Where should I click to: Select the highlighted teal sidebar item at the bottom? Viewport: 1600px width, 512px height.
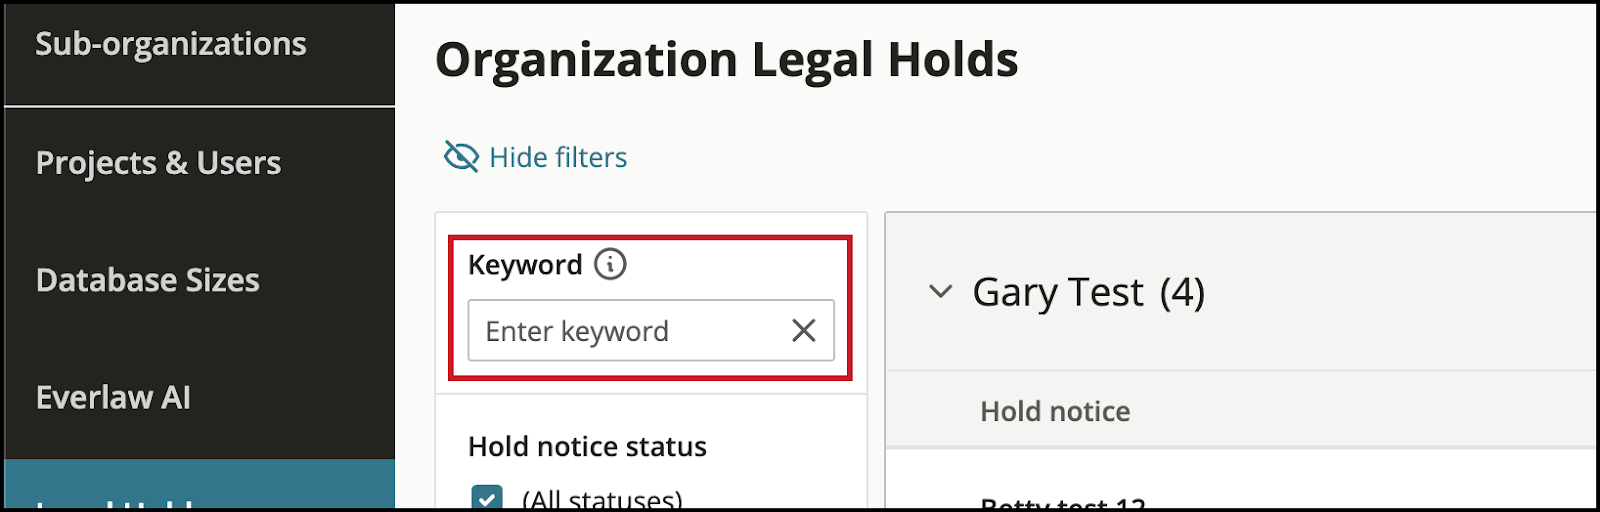(199, 484)
